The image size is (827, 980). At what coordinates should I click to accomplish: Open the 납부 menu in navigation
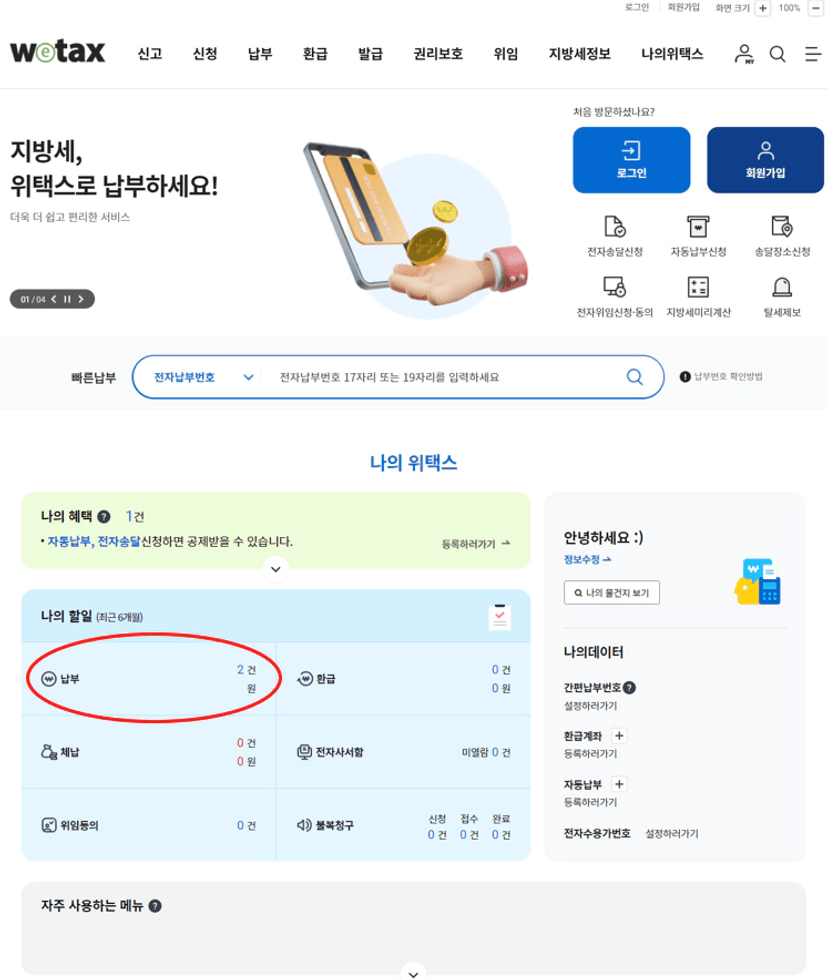pos(260,54)
